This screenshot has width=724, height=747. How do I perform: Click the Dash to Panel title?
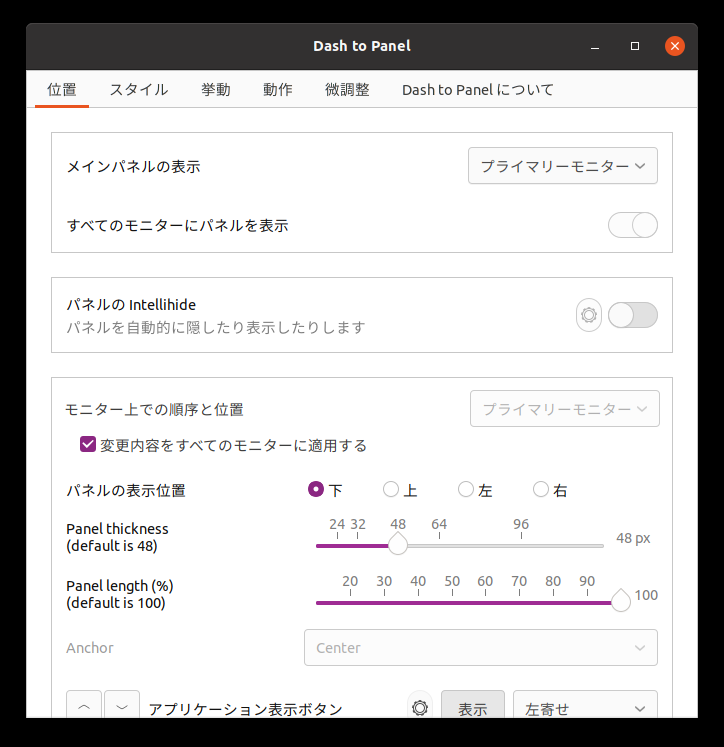[x=362, y=46]
